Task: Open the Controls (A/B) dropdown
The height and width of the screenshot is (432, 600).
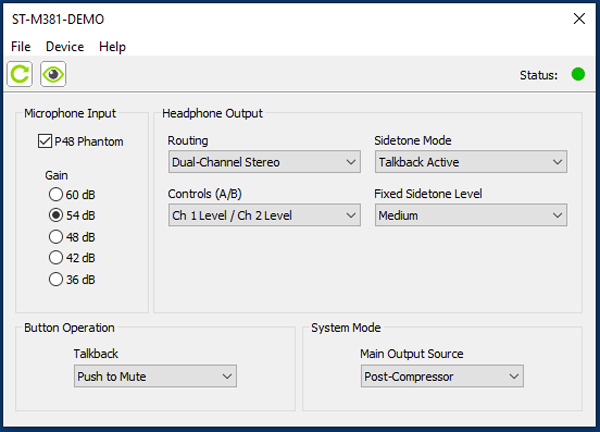Action: pos(264,215)
